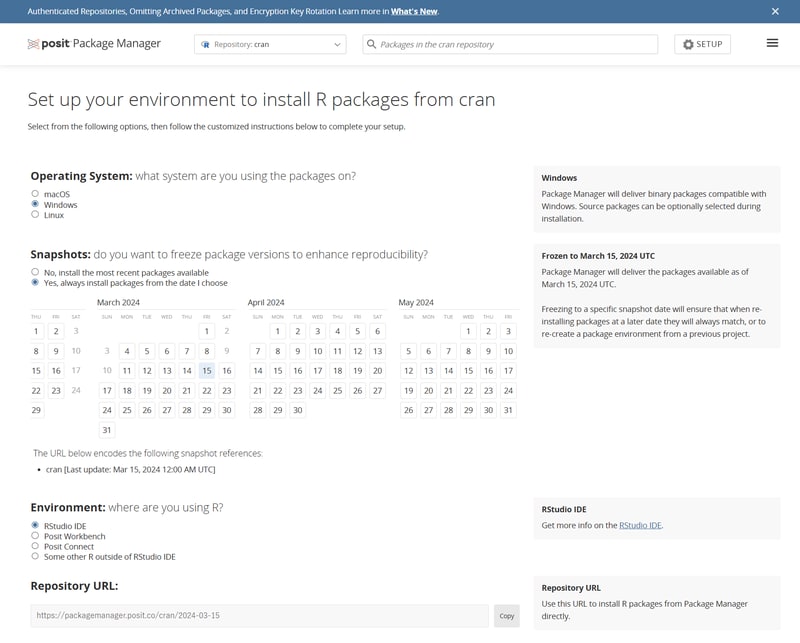This screenshot has height=643, width=800.
Task: Pick March 1 in the calendar
Action: click(207, 331)
